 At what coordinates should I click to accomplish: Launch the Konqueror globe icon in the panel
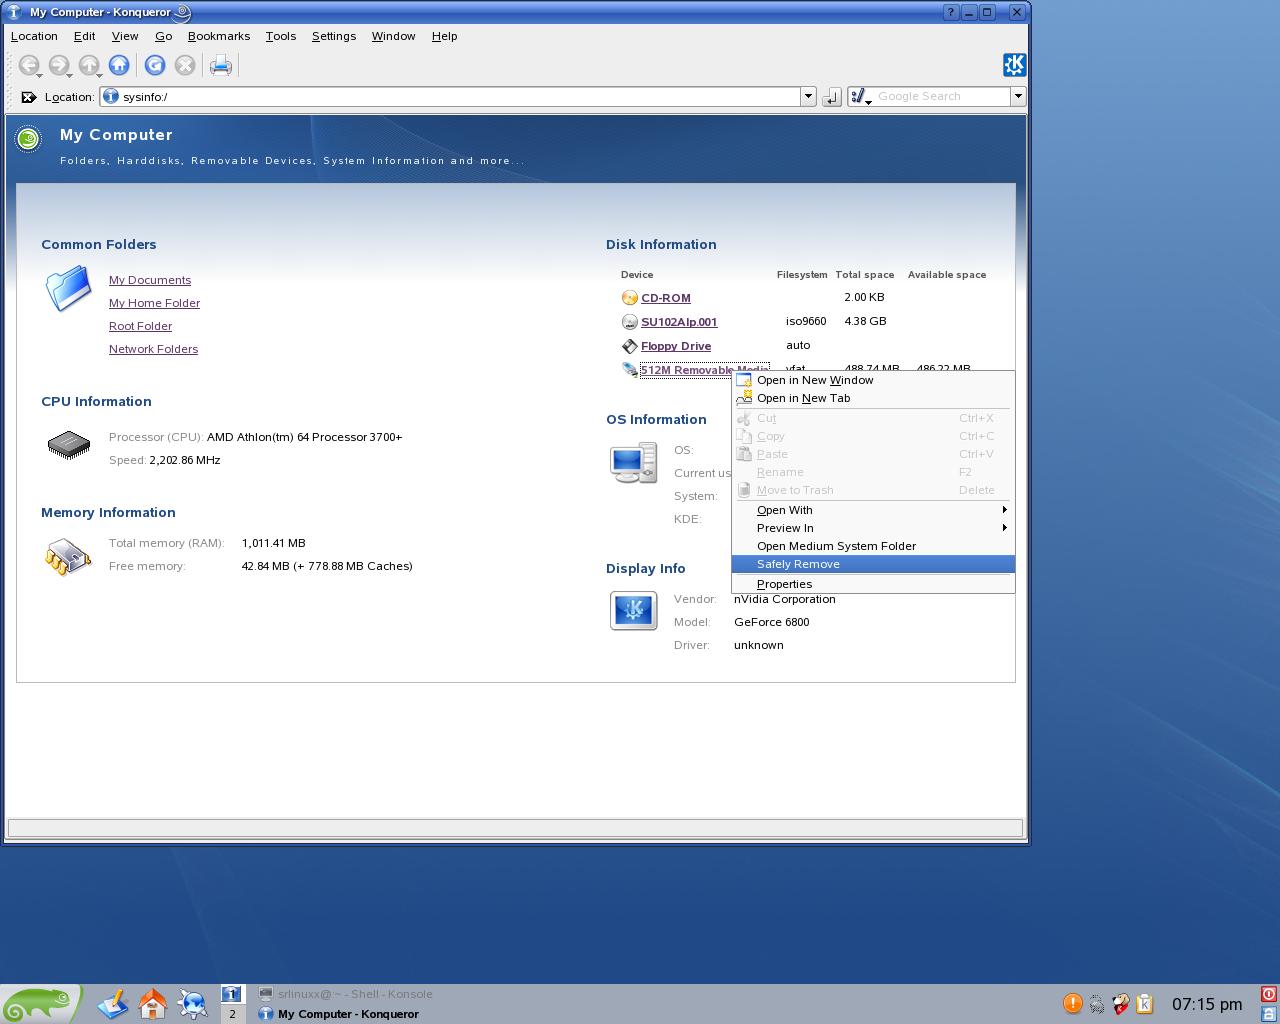click(193, 1004)
